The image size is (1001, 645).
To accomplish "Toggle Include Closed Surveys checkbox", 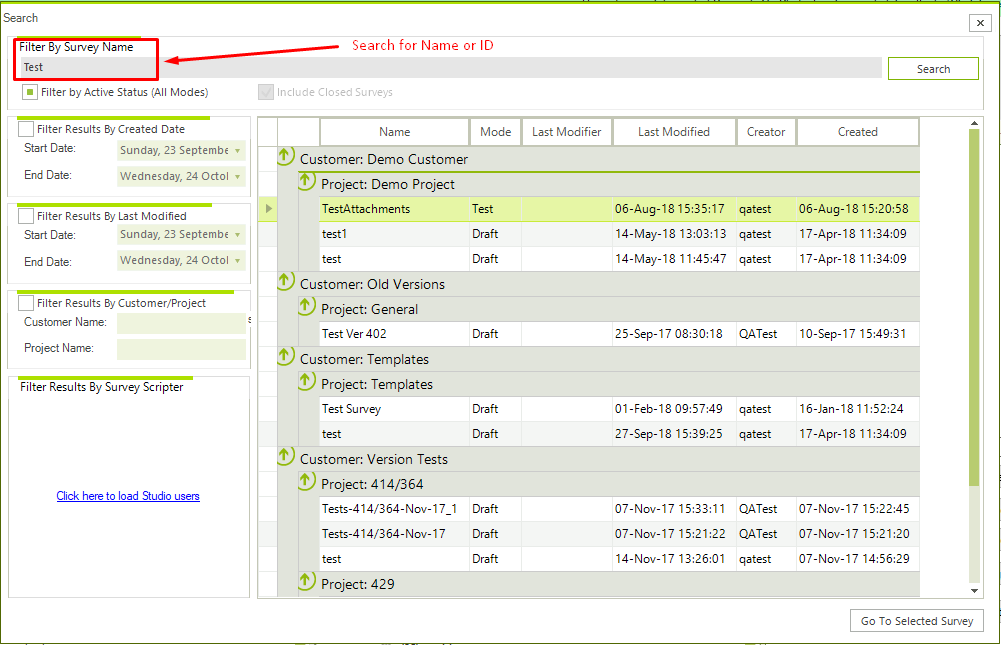I will (266, 92).
